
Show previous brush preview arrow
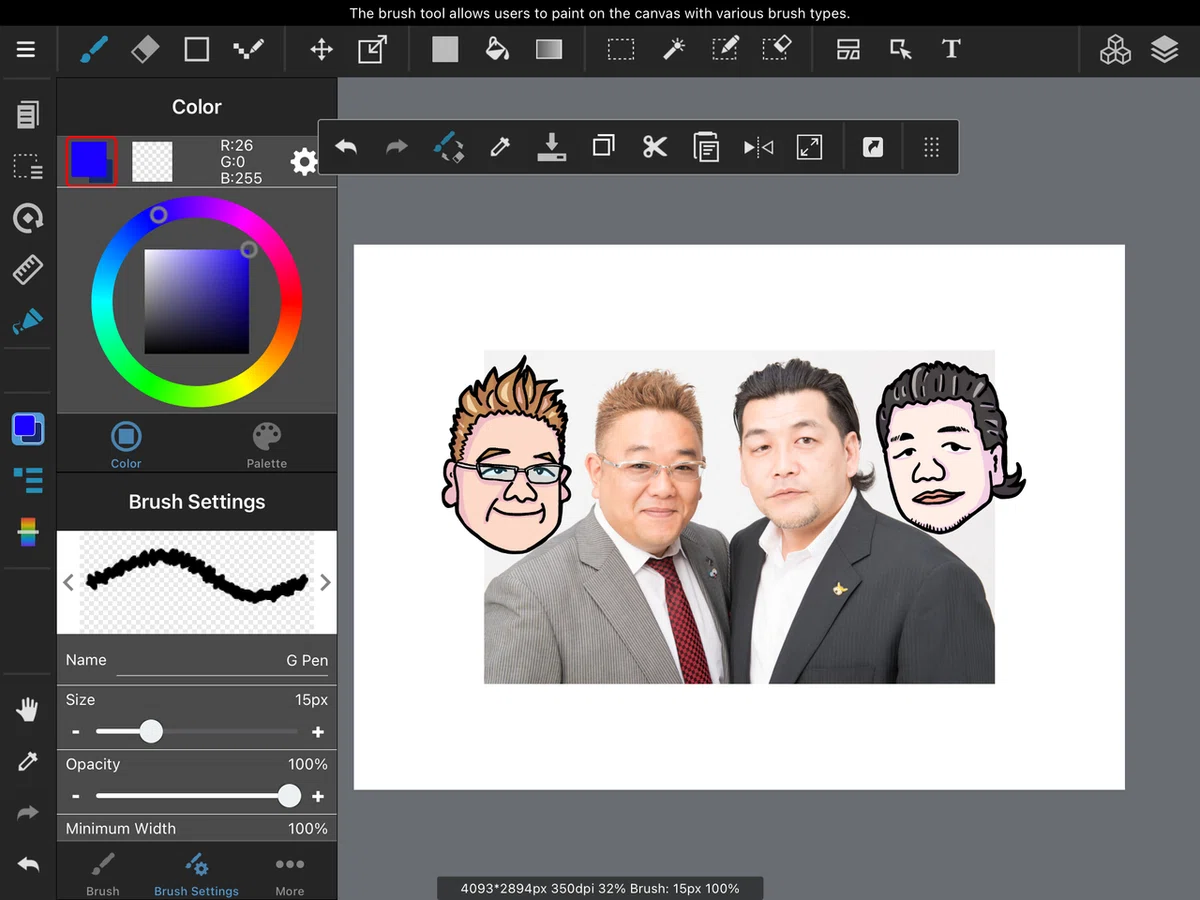(x=68, y=583)
